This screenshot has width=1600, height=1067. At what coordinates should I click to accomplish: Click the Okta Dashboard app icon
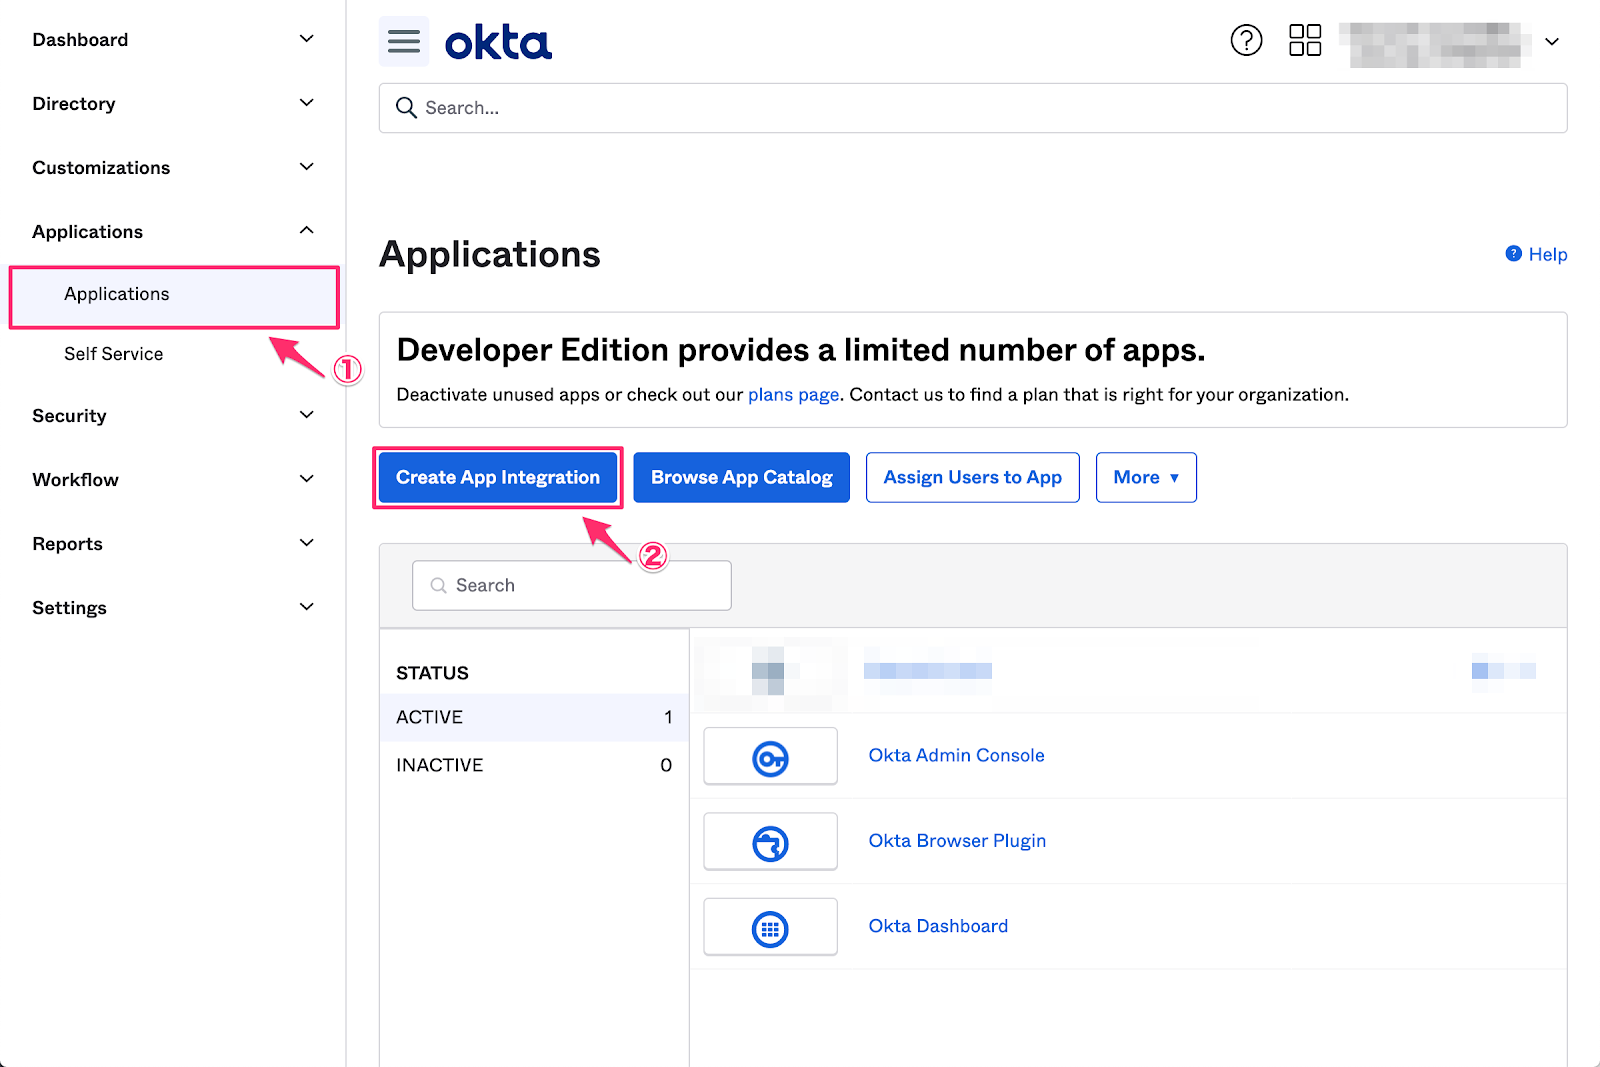pos(770,928)
